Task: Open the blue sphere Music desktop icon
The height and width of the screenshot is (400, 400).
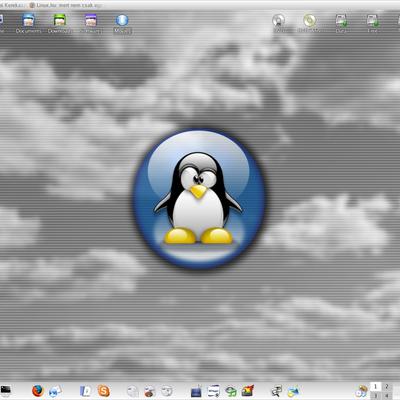Action: 122,21
